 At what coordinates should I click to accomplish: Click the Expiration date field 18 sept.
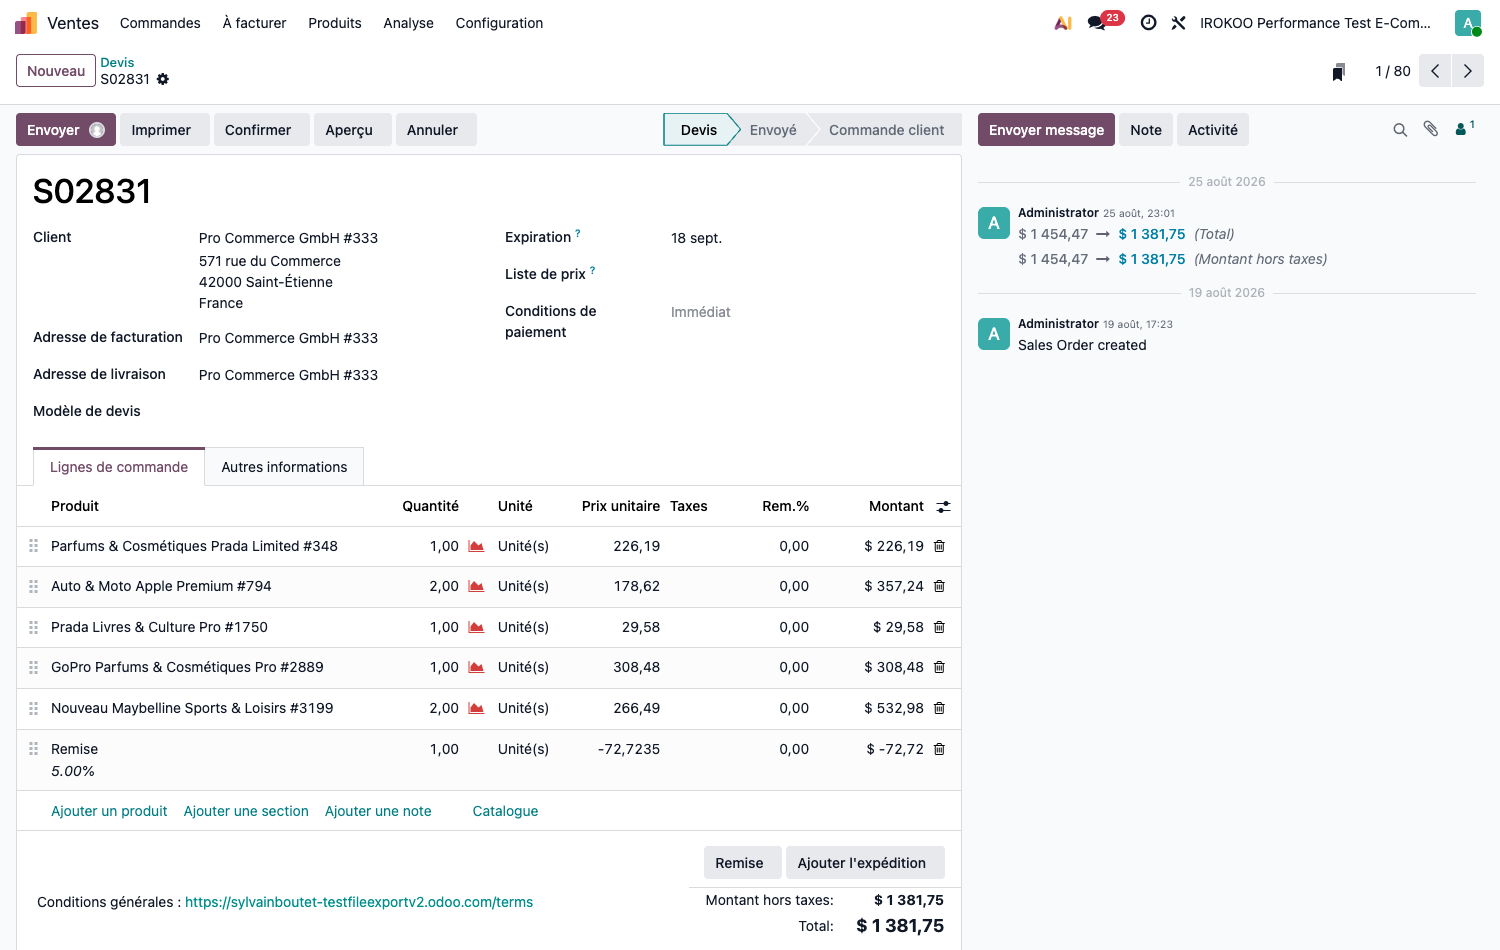pyautogui.click(x=696, y=238)
